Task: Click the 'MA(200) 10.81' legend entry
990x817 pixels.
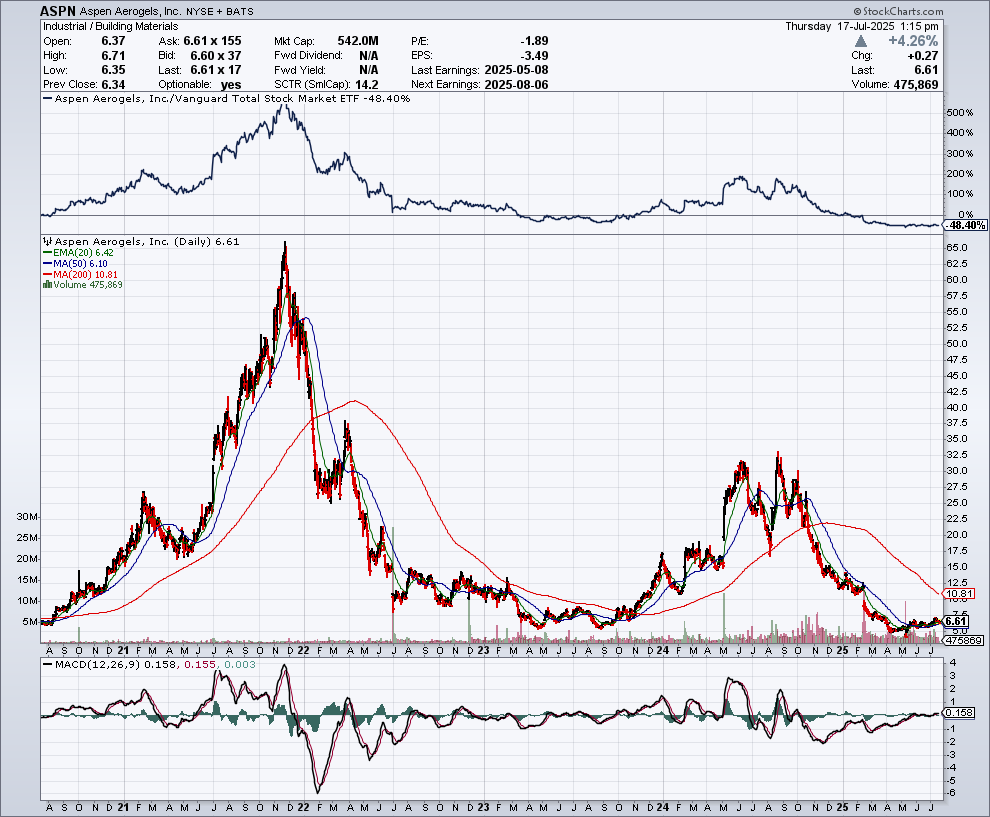Action: click(x=80, y=275)
